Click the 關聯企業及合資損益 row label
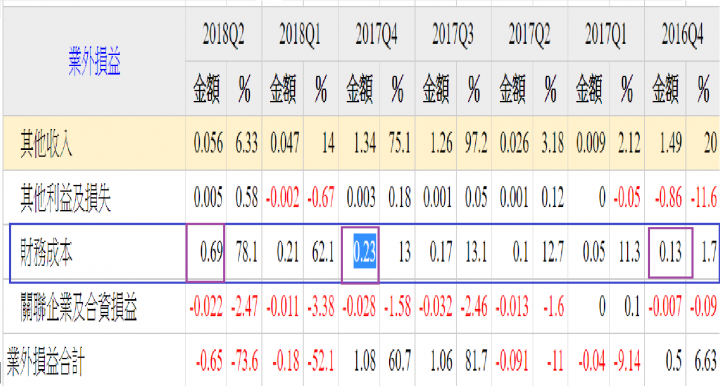 pyautogui.click(x=79, y=307)
